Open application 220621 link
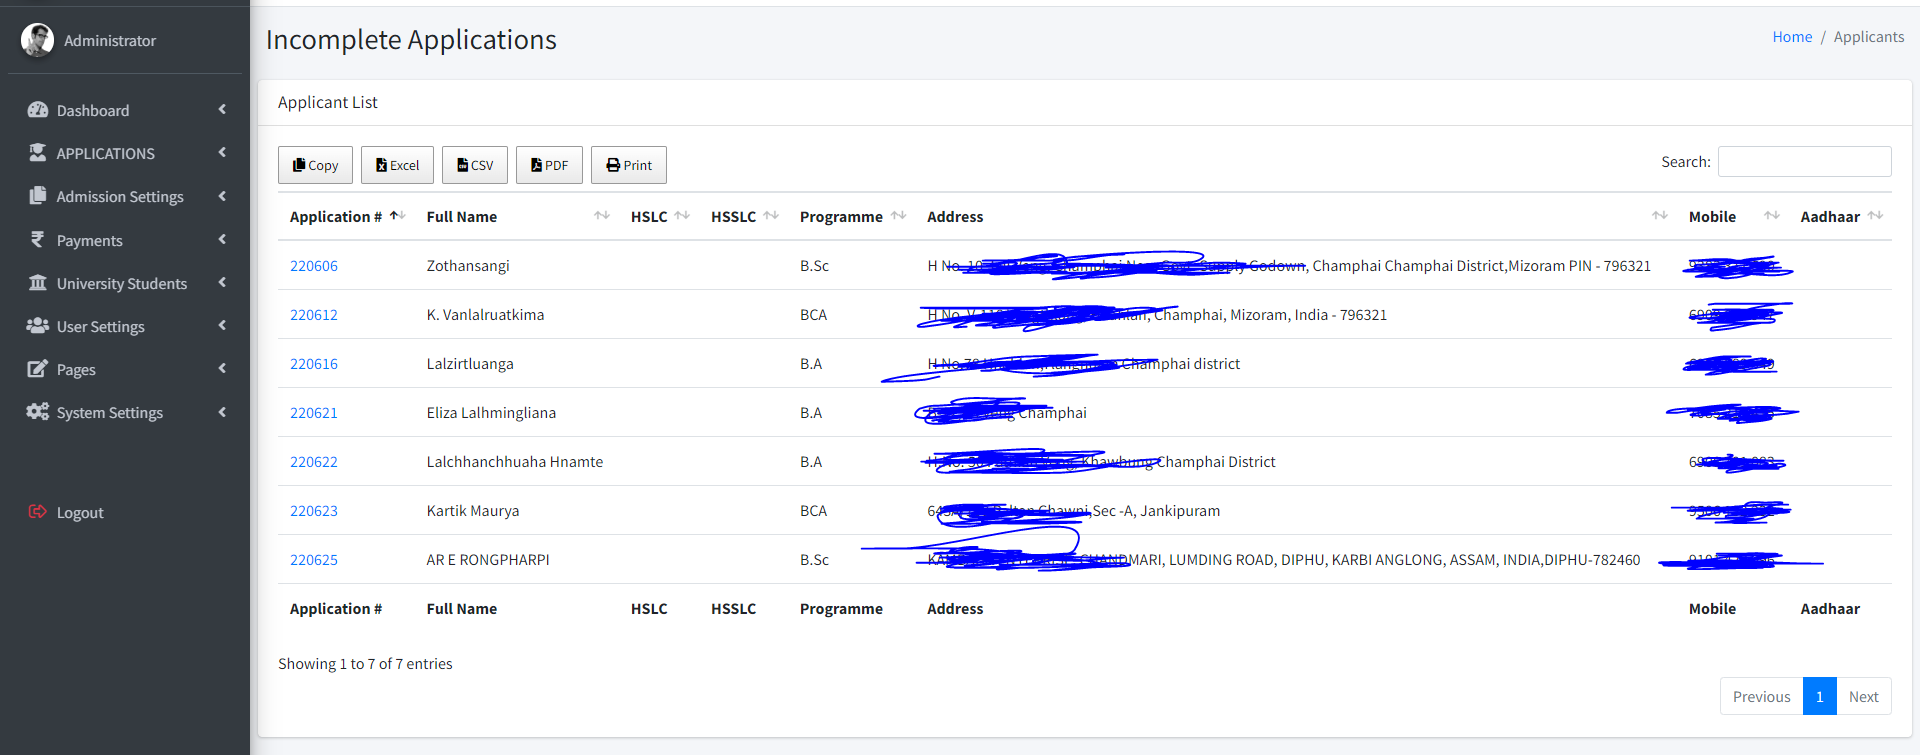 (314, 413)
